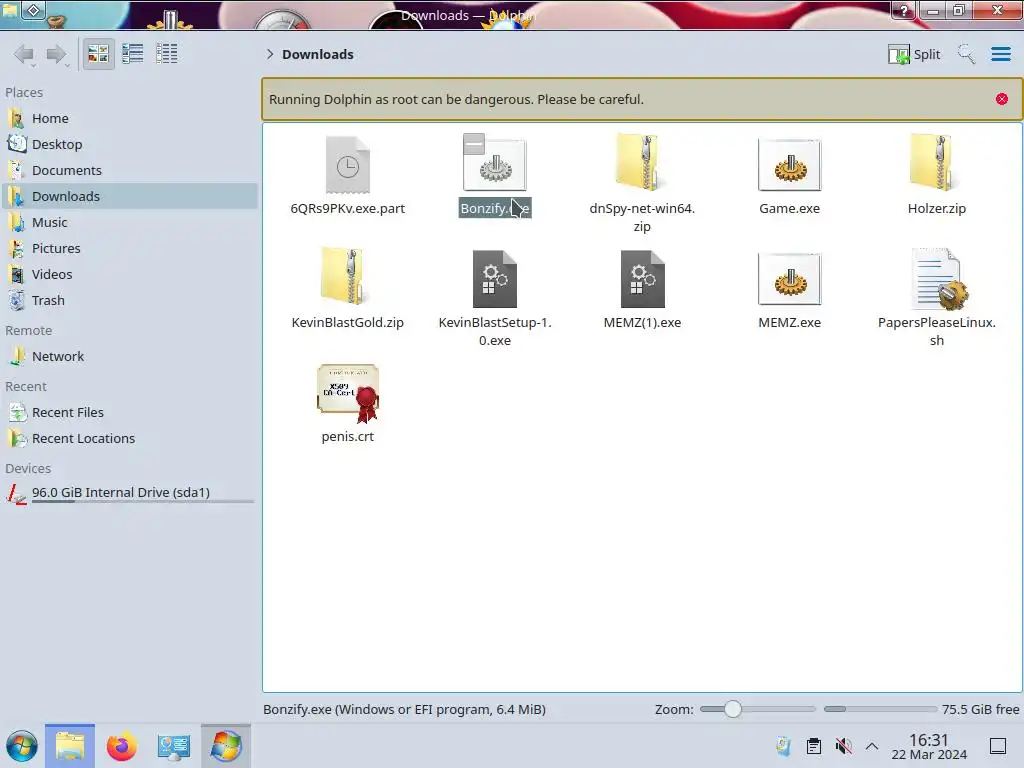Launch Firefox from the taskbar
The width and height of the screenshot is (1024, 768).
121,746
